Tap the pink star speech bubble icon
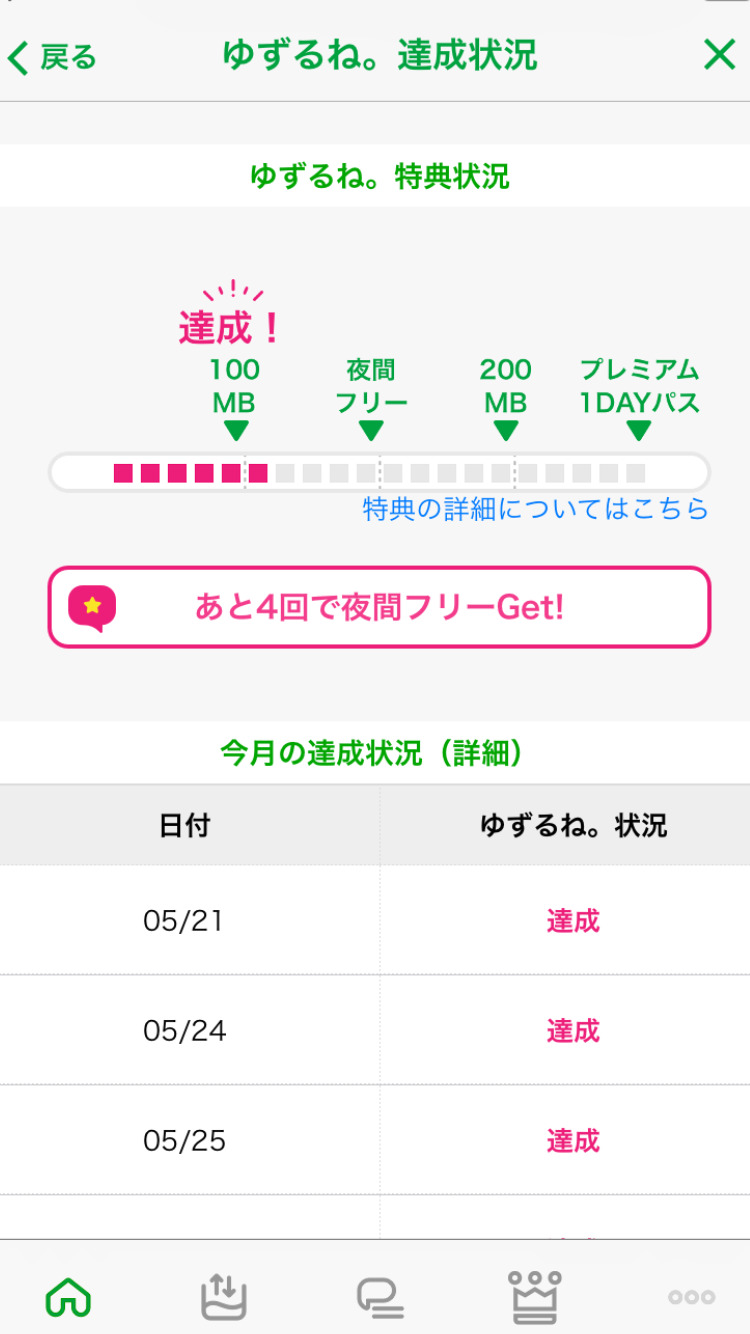Viewport: 750px width, 1334px height. (x=92, y=607)
